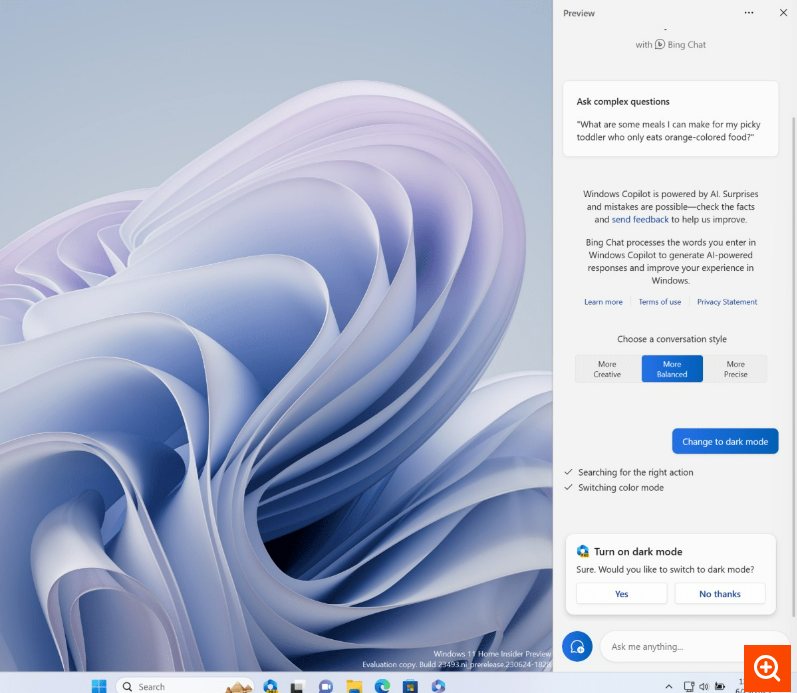This screenshot has height=693, width=797.
Task: Select More Precise conversation style
Action: pos(735,369)
